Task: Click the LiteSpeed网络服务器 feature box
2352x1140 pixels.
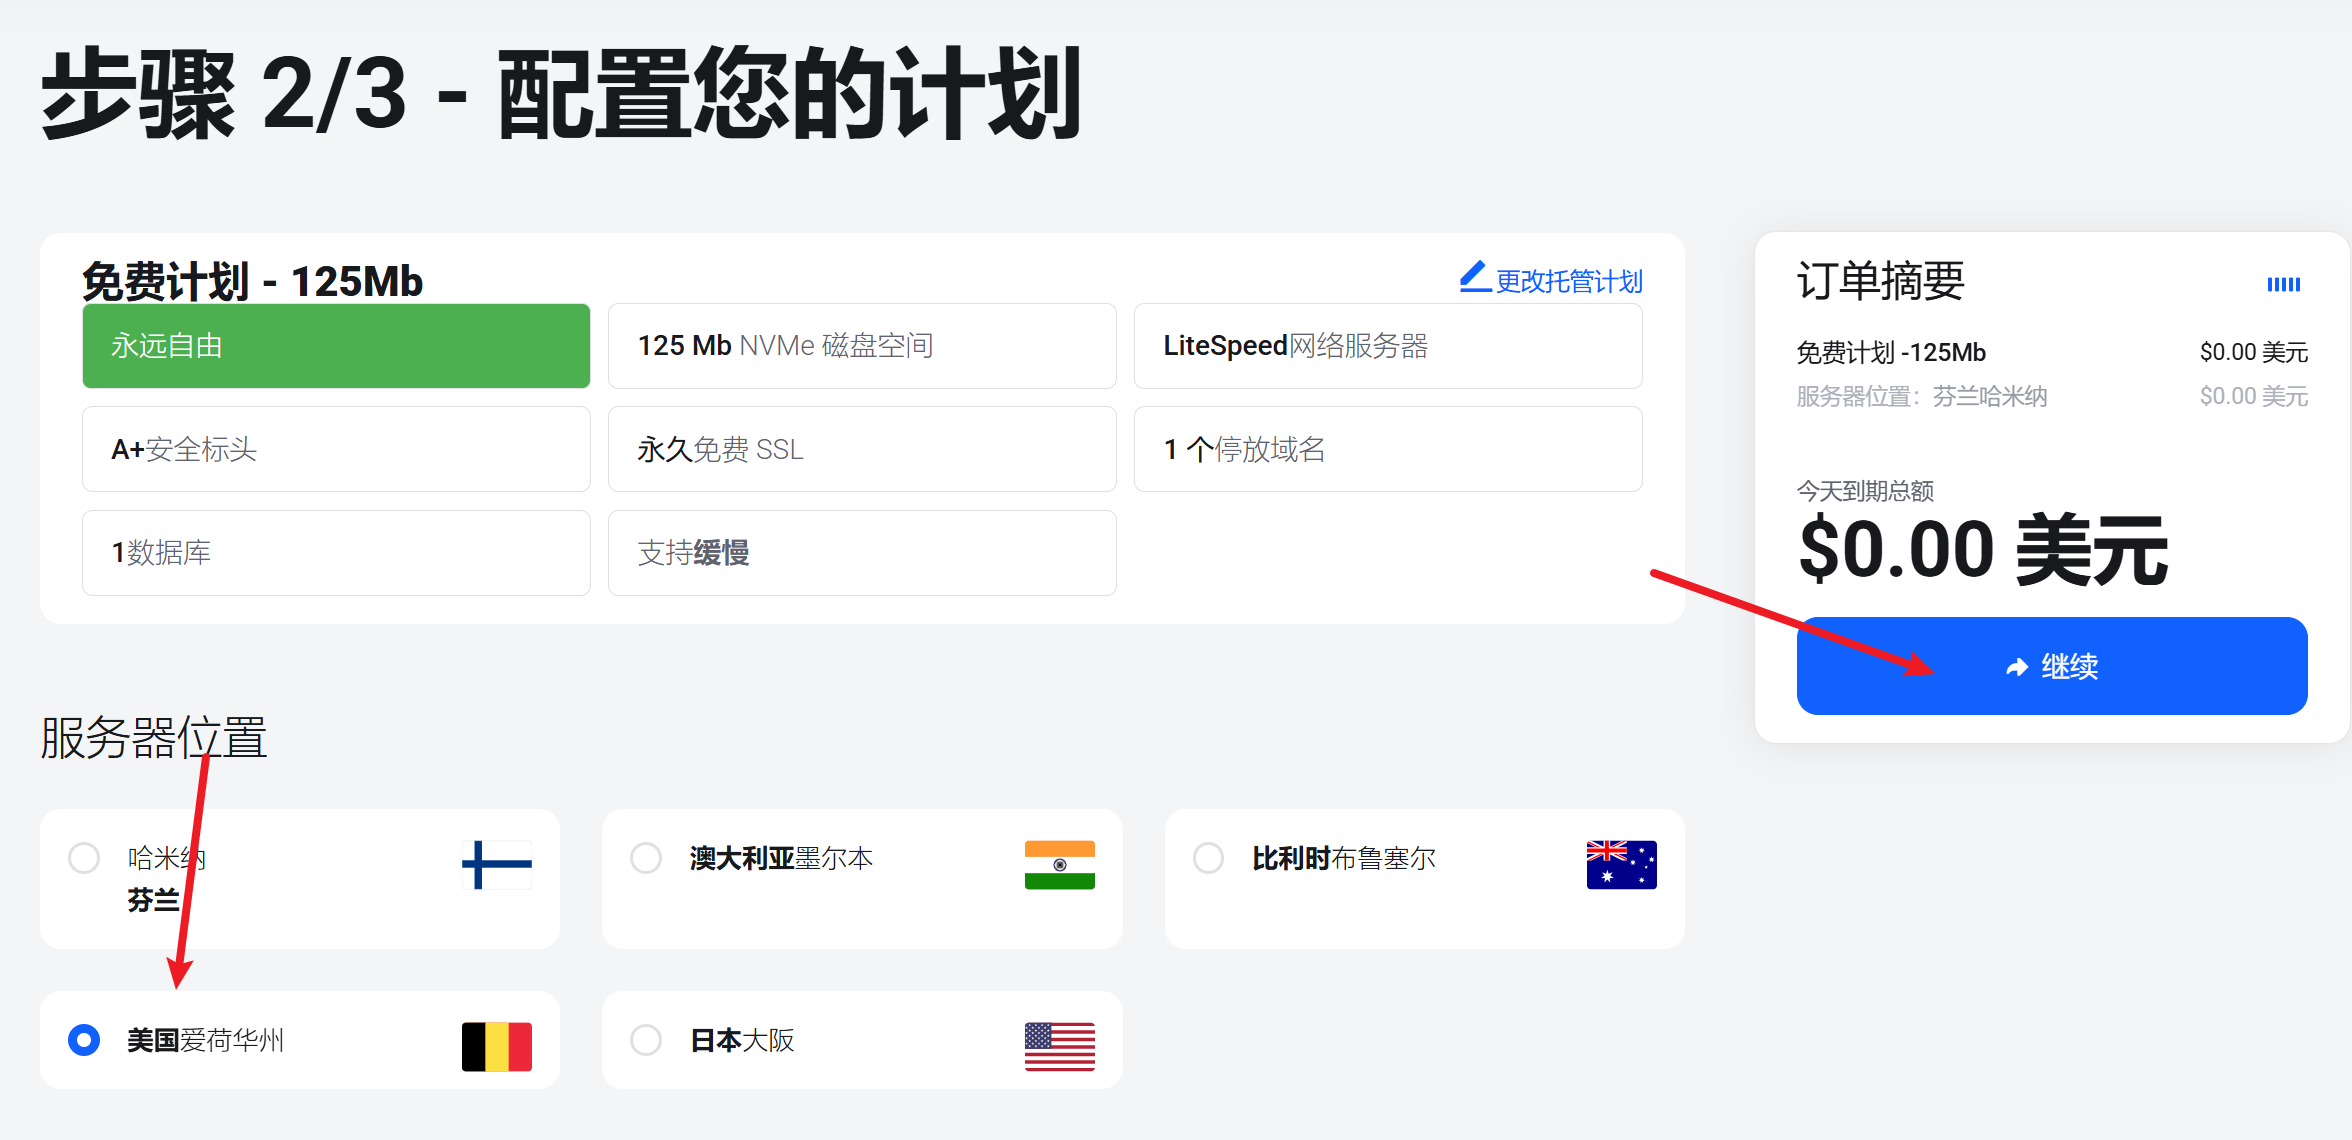Action: click(1387, 346)
